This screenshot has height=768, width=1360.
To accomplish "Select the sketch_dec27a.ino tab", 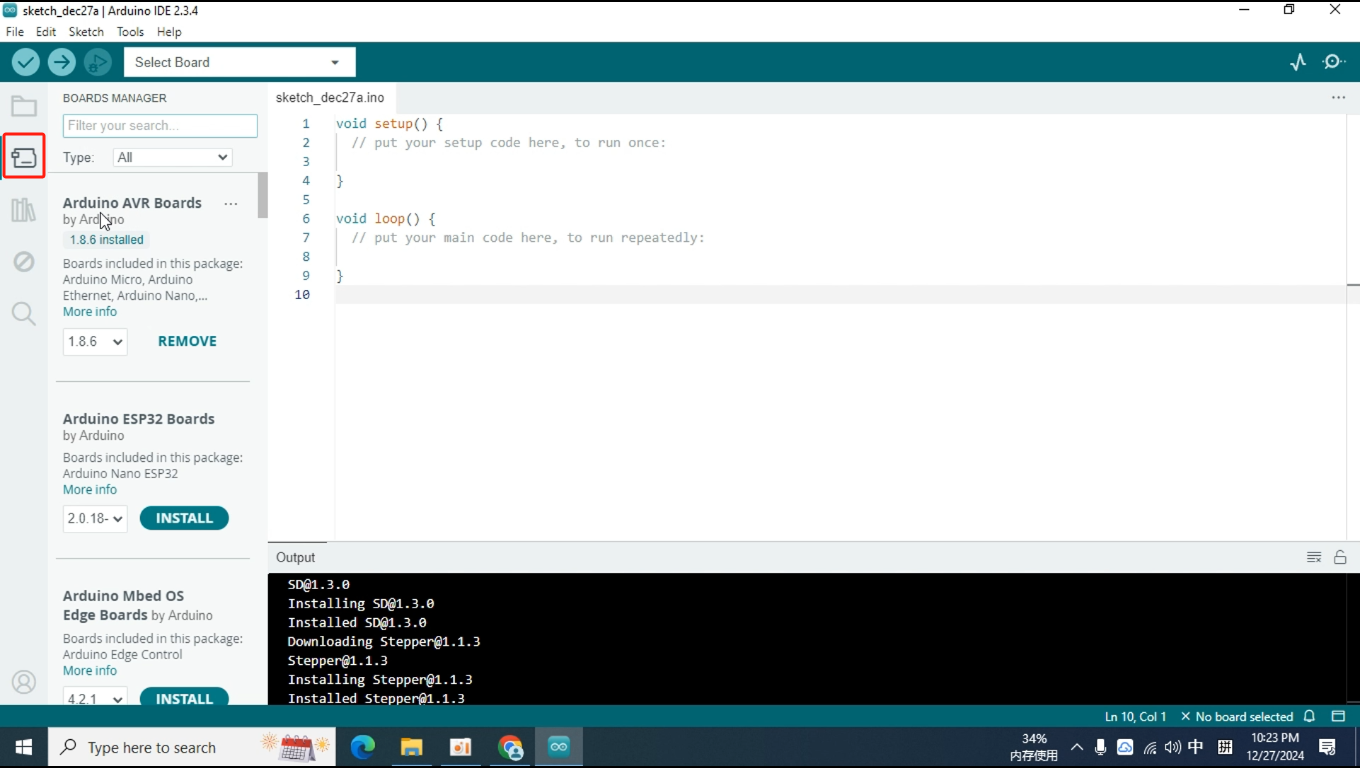I will [x=330, y=98].
